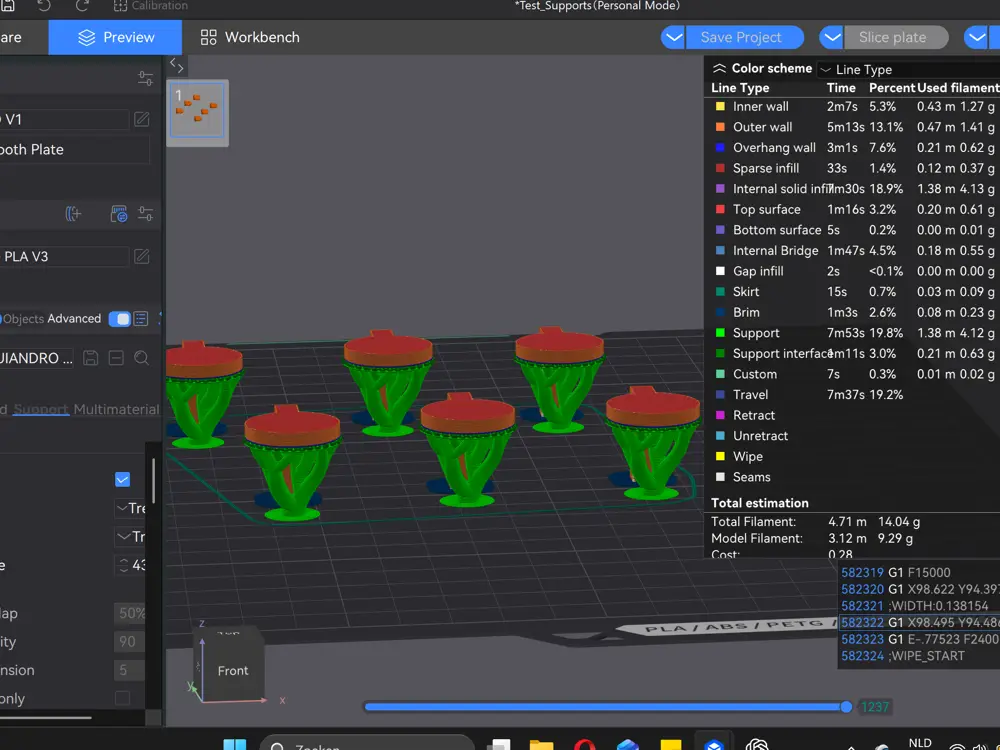This screenshot has height=750, width=1000.
Task: Toggle Internal Bridge visibility row
Action: click(x=852, y=250)
